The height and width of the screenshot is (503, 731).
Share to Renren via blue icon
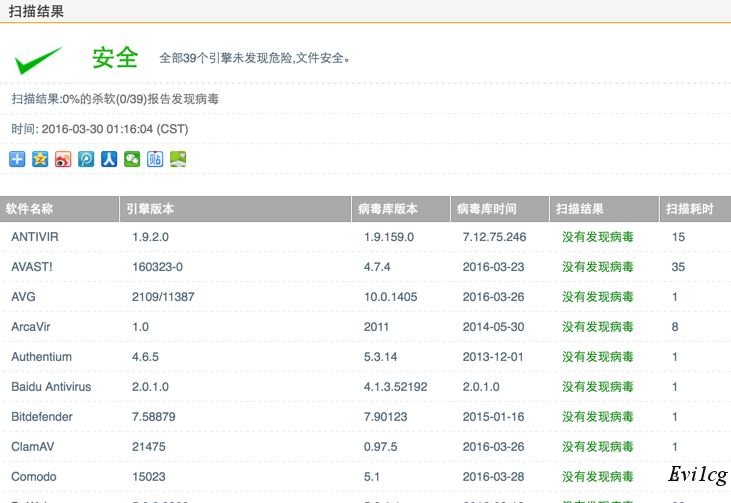(x=109, y=159)
